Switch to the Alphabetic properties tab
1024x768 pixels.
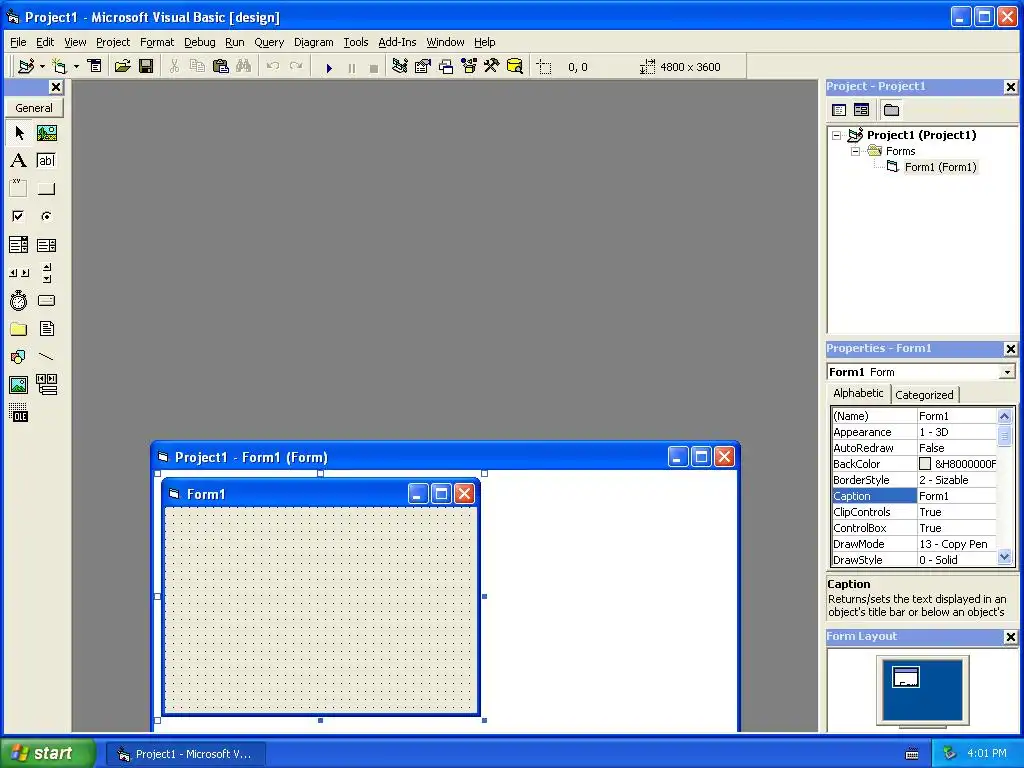[858, 393]
